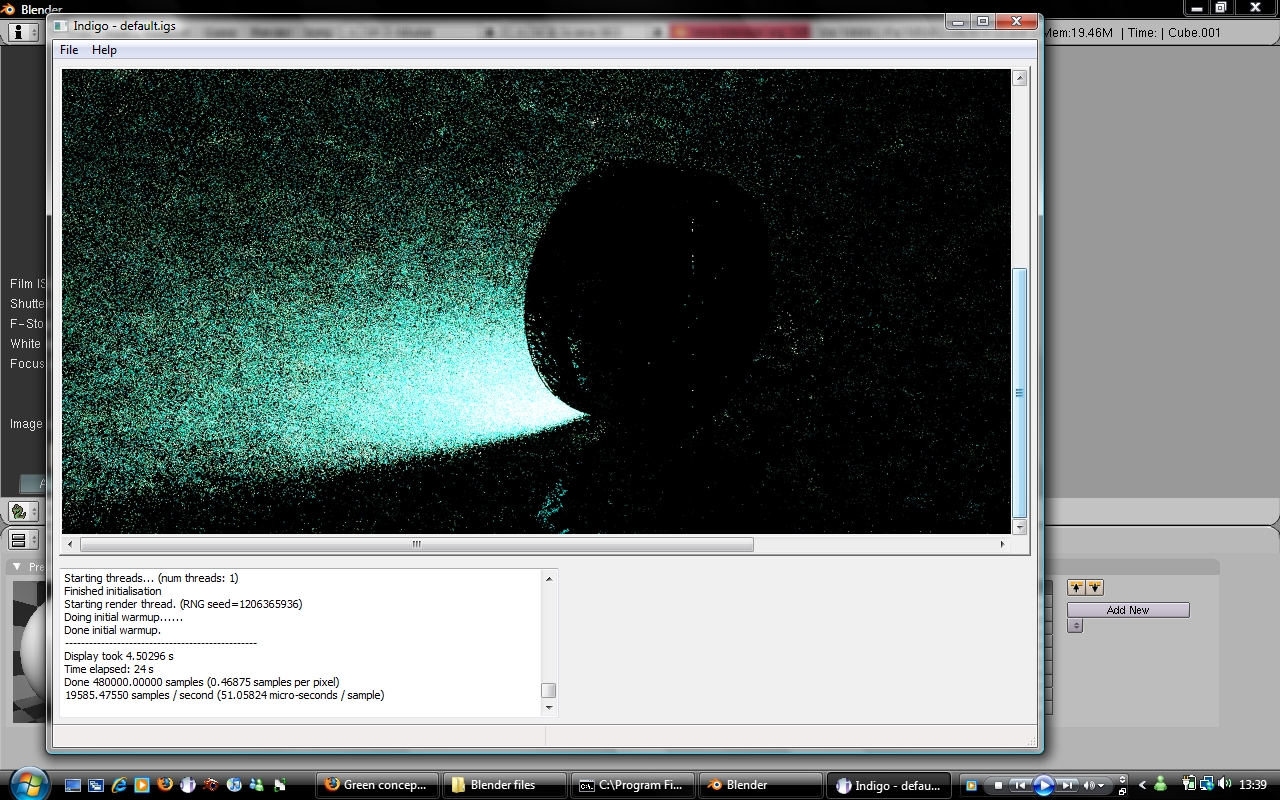Launch Firefox from the Quick Launch bar
1280x800 pixels.
pyautogui.click(x=165, y=785)
